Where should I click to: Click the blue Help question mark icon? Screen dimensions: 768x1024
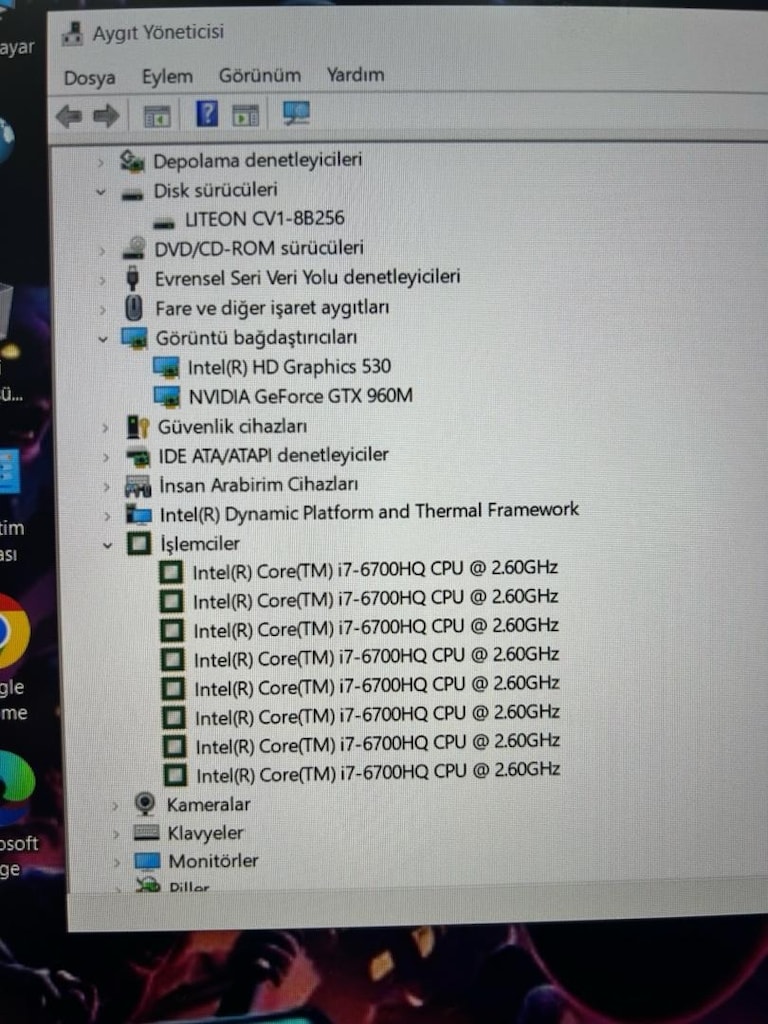206,114
